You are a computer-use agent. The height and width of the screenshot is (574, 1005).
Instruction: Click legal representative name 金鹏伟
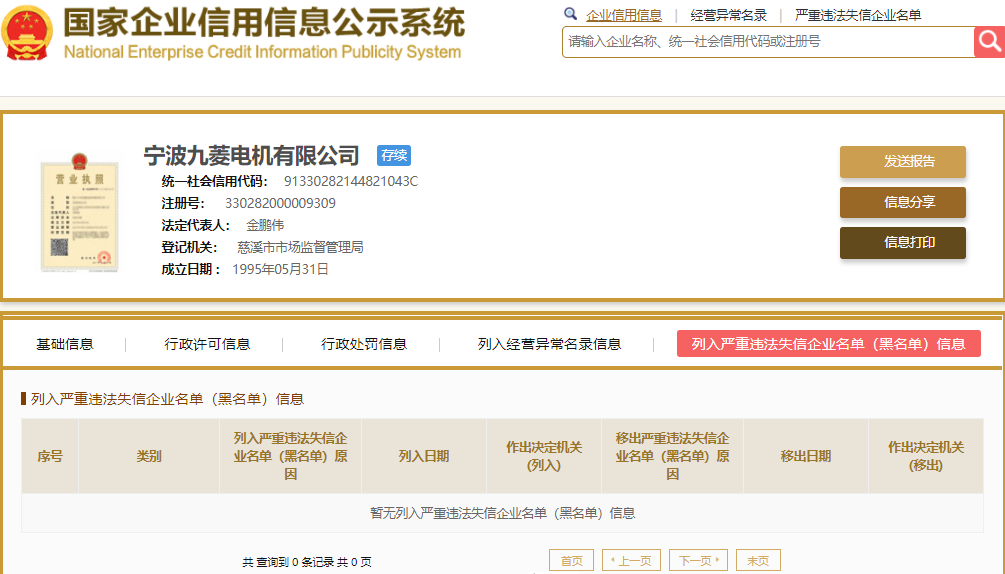click(265, 225)
